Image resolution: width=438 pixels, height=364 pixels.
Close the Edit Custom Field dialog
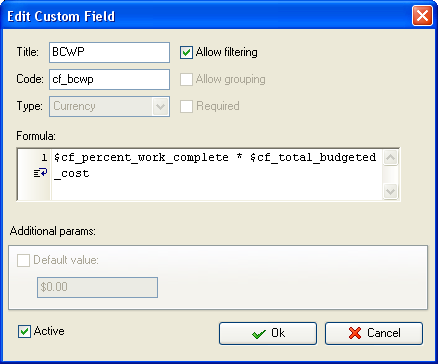pos(422,16)
